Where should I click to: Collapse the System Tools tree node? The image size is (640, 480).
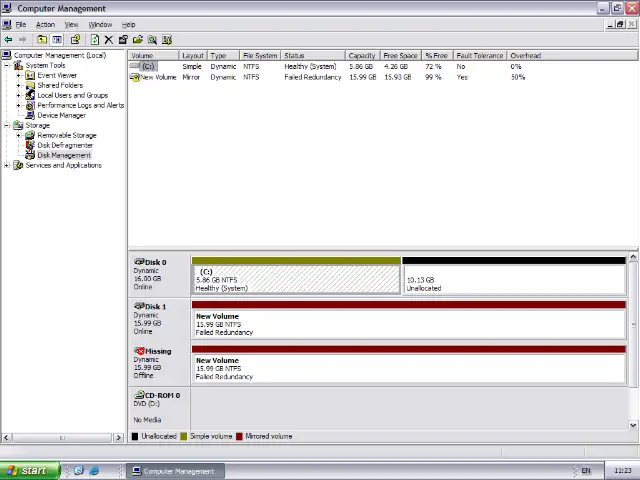click(7, 65)
